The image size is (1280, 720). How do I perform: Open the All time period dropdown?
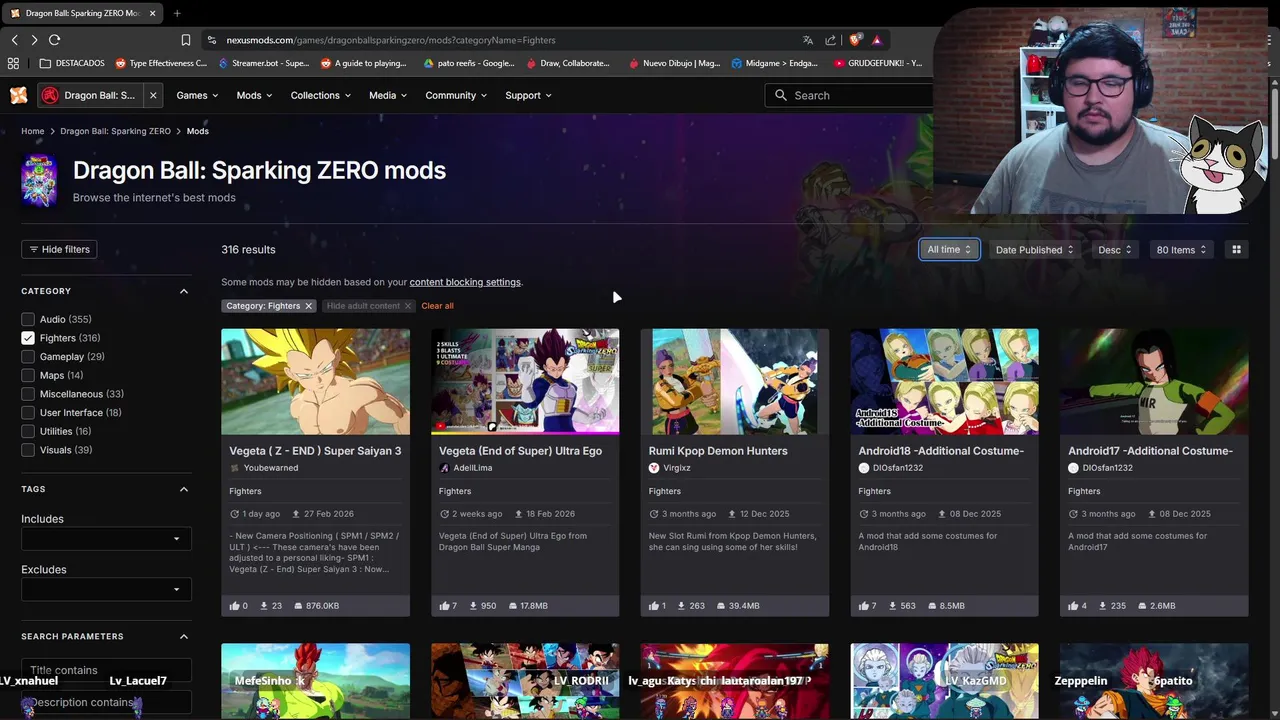coord(949,250)
